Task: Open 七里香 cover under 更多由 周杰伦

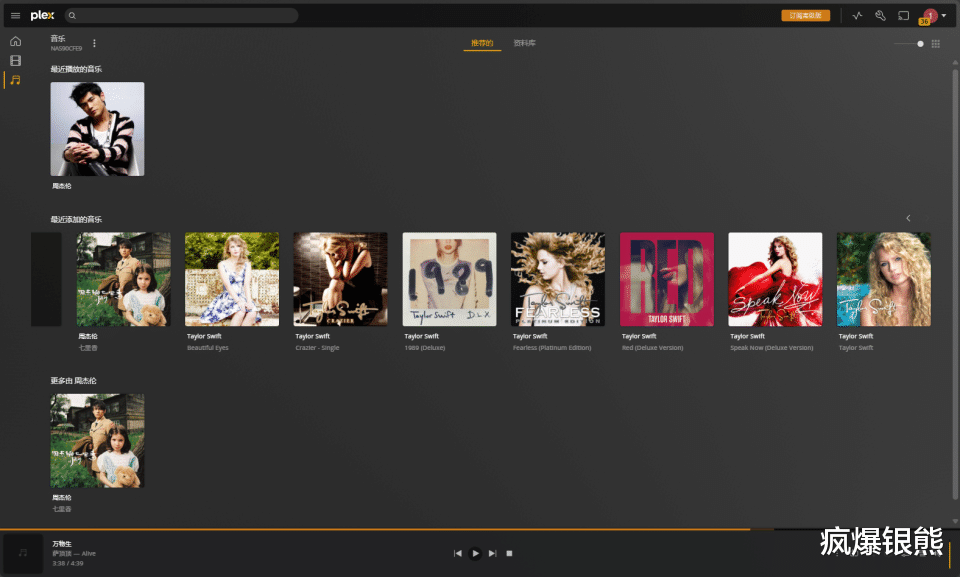Action: click(x=97, y=441)
